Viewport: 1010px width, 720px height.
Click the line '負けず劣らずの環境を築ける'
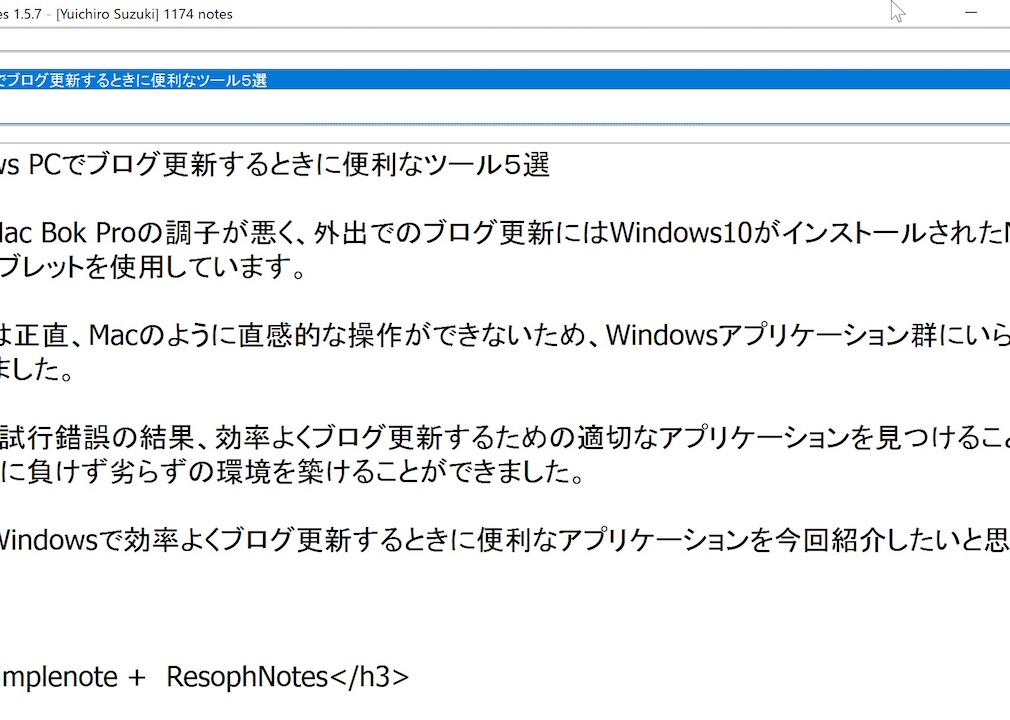pyautogui.click(x=291, y=472)
